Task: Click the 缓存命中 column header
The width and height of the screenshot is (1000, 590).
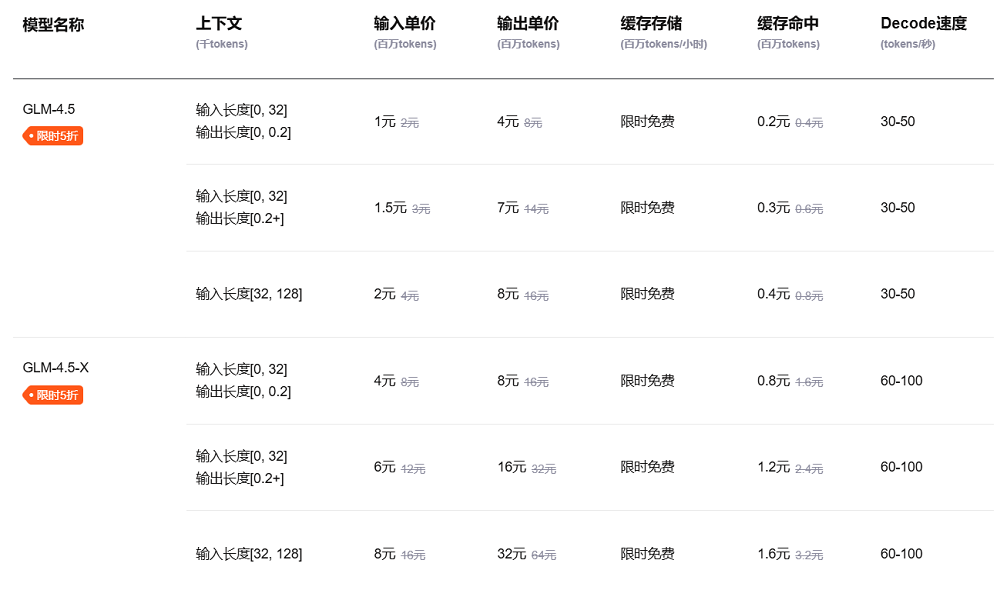Action: tap(788, 24)
